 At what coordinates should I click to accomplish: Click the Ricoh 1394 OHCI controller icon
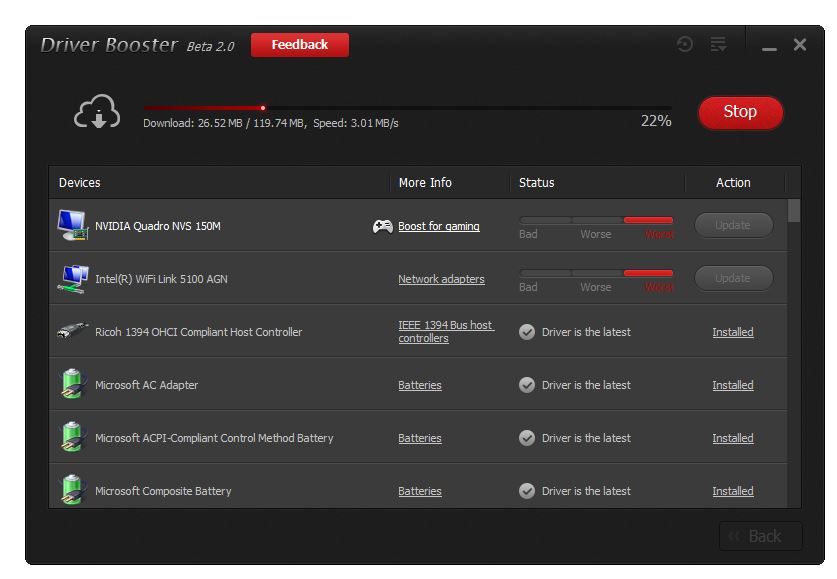pyautogui.click(x=73, y=331)
